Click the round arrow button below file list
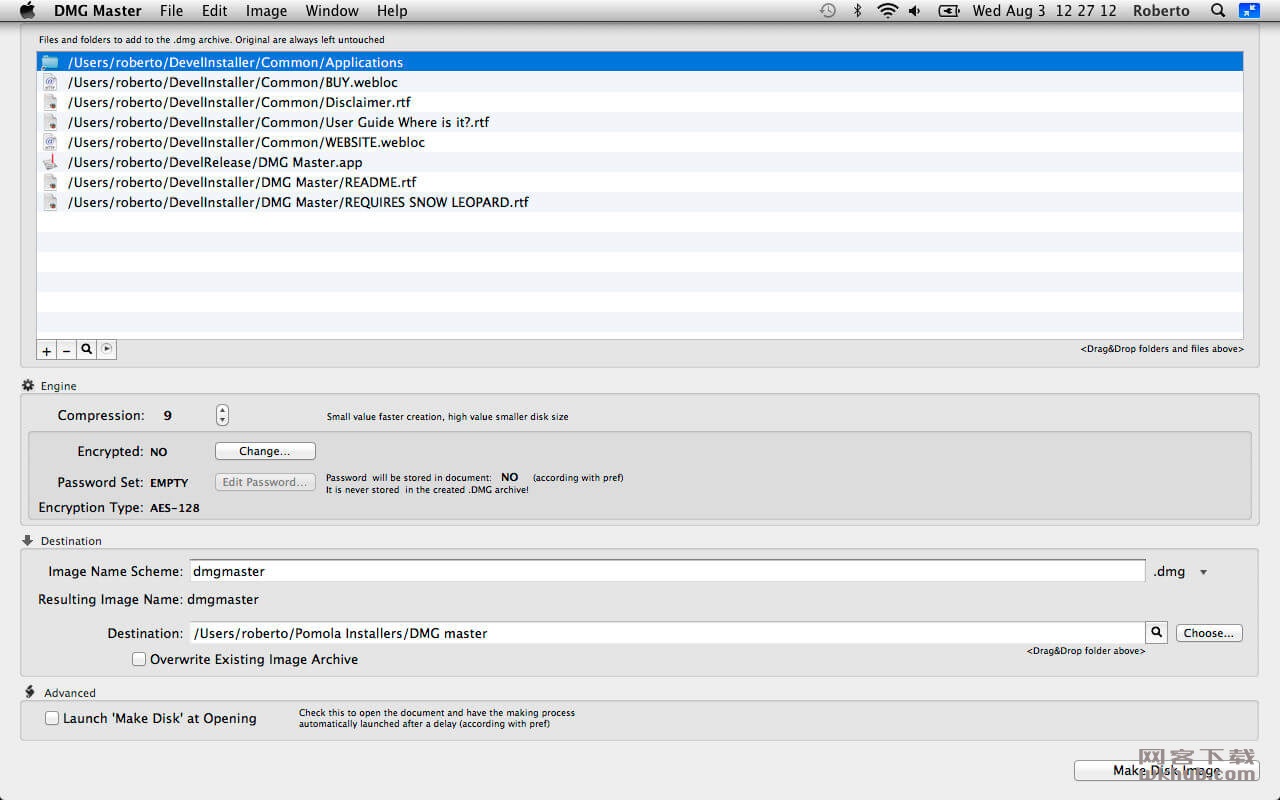This screenshot has width=1280, height=800. pyautogui.click(x=107, y=349)
